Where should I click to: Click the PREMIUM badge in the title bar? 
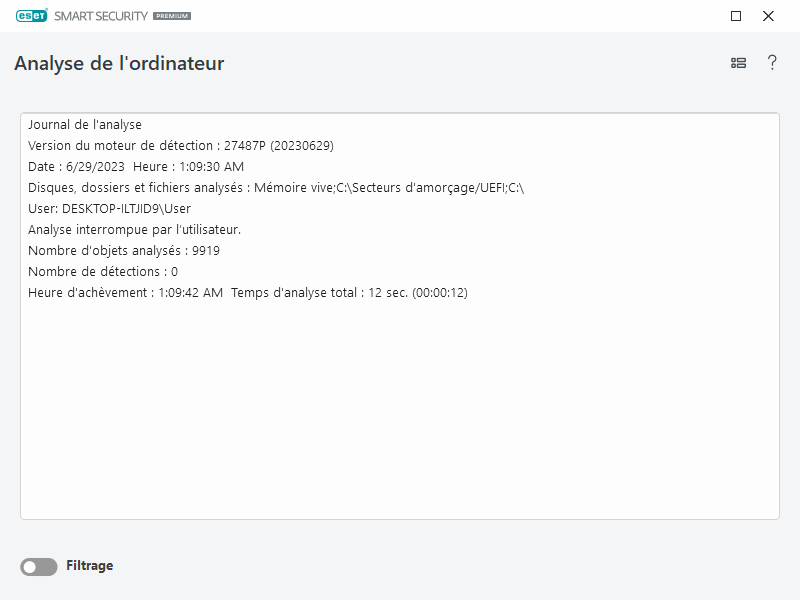[172, 16]
